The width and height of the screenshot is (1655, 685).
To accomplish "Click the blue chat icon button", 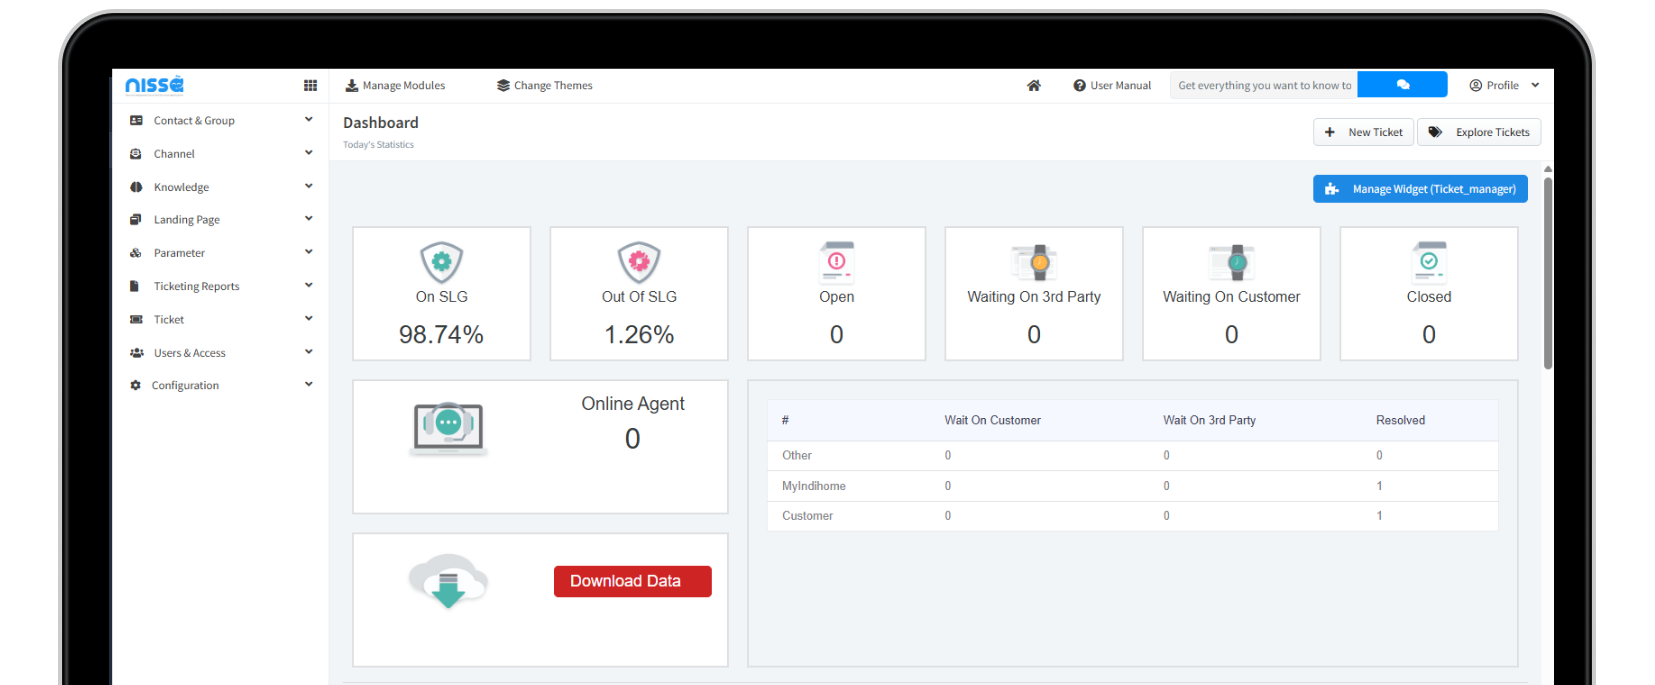I will click(1402, 85).
